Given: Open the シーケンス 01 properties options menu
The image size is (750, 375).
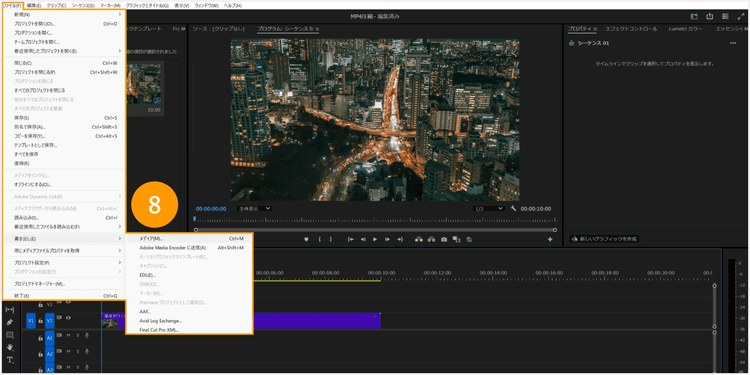Looking at the screenshot, I should point(733,43).
